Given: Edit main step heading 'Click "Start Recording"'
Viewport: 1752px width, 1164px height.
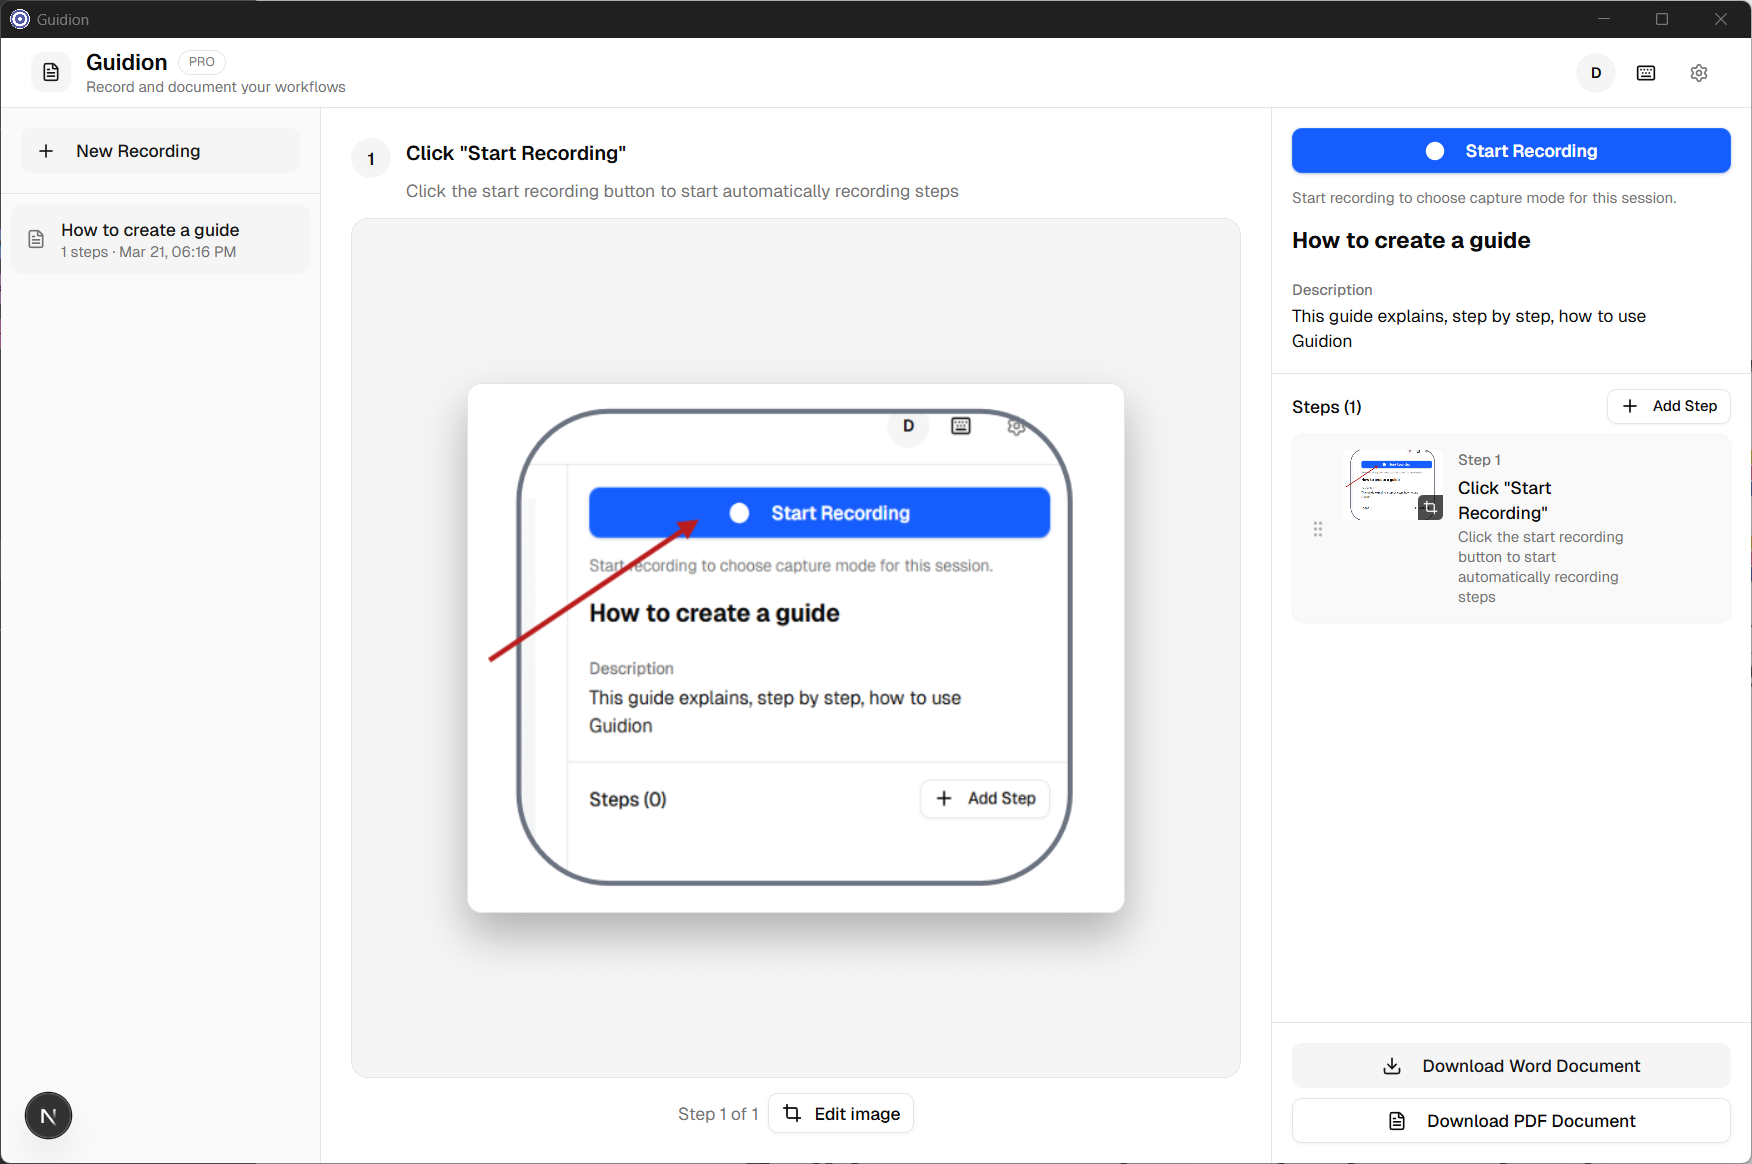Looking at the screenshot, I should tap(516, 153).
